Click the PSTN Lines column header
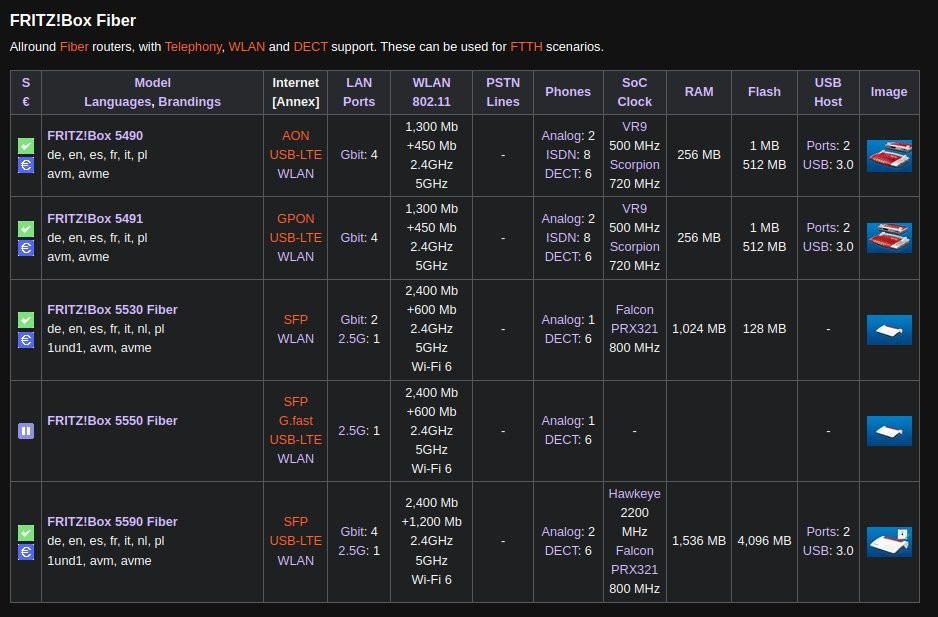938x617 pixels. pyautogui.click(x=503, y=92)
